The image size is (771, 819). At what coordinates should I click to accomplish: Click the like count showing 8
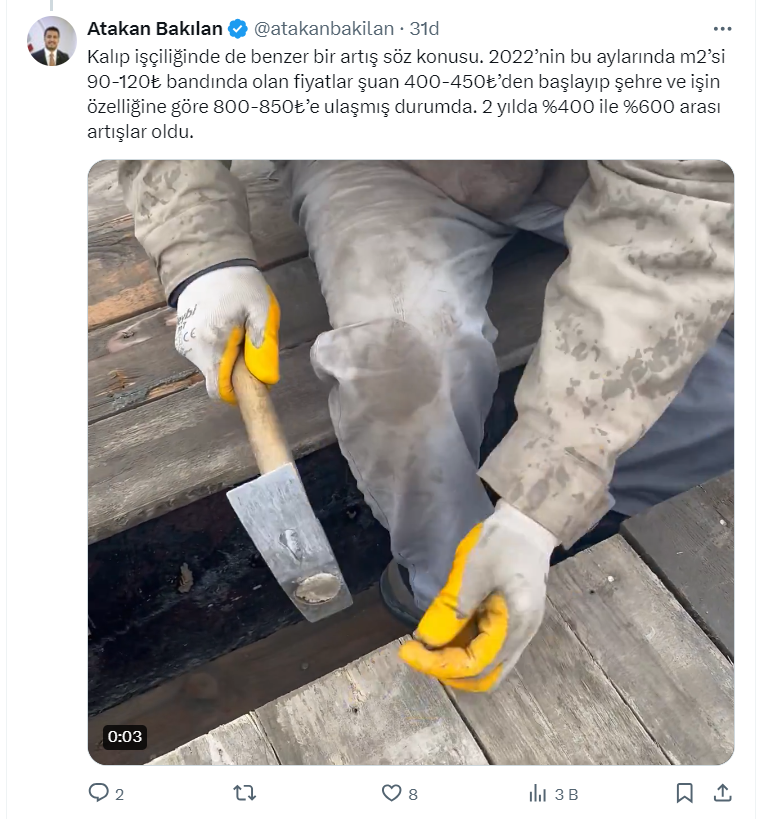413,794
